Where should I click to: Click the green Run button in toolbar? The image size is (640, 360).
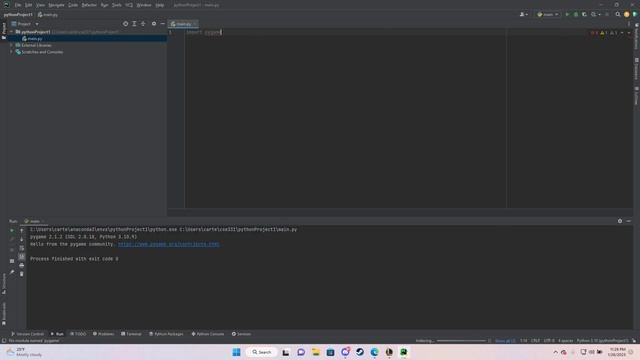pyautogui.click(x=567, y=14)
